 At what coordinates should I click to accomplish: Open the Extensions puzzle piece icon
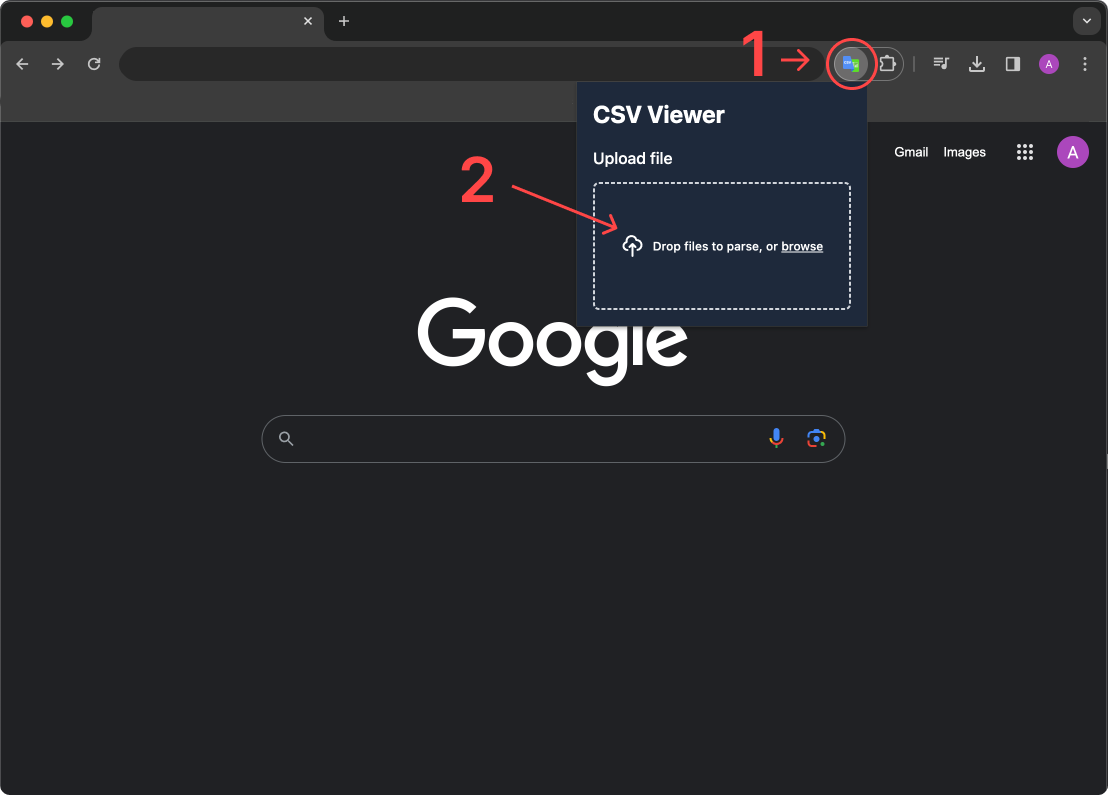click(889, 63)
